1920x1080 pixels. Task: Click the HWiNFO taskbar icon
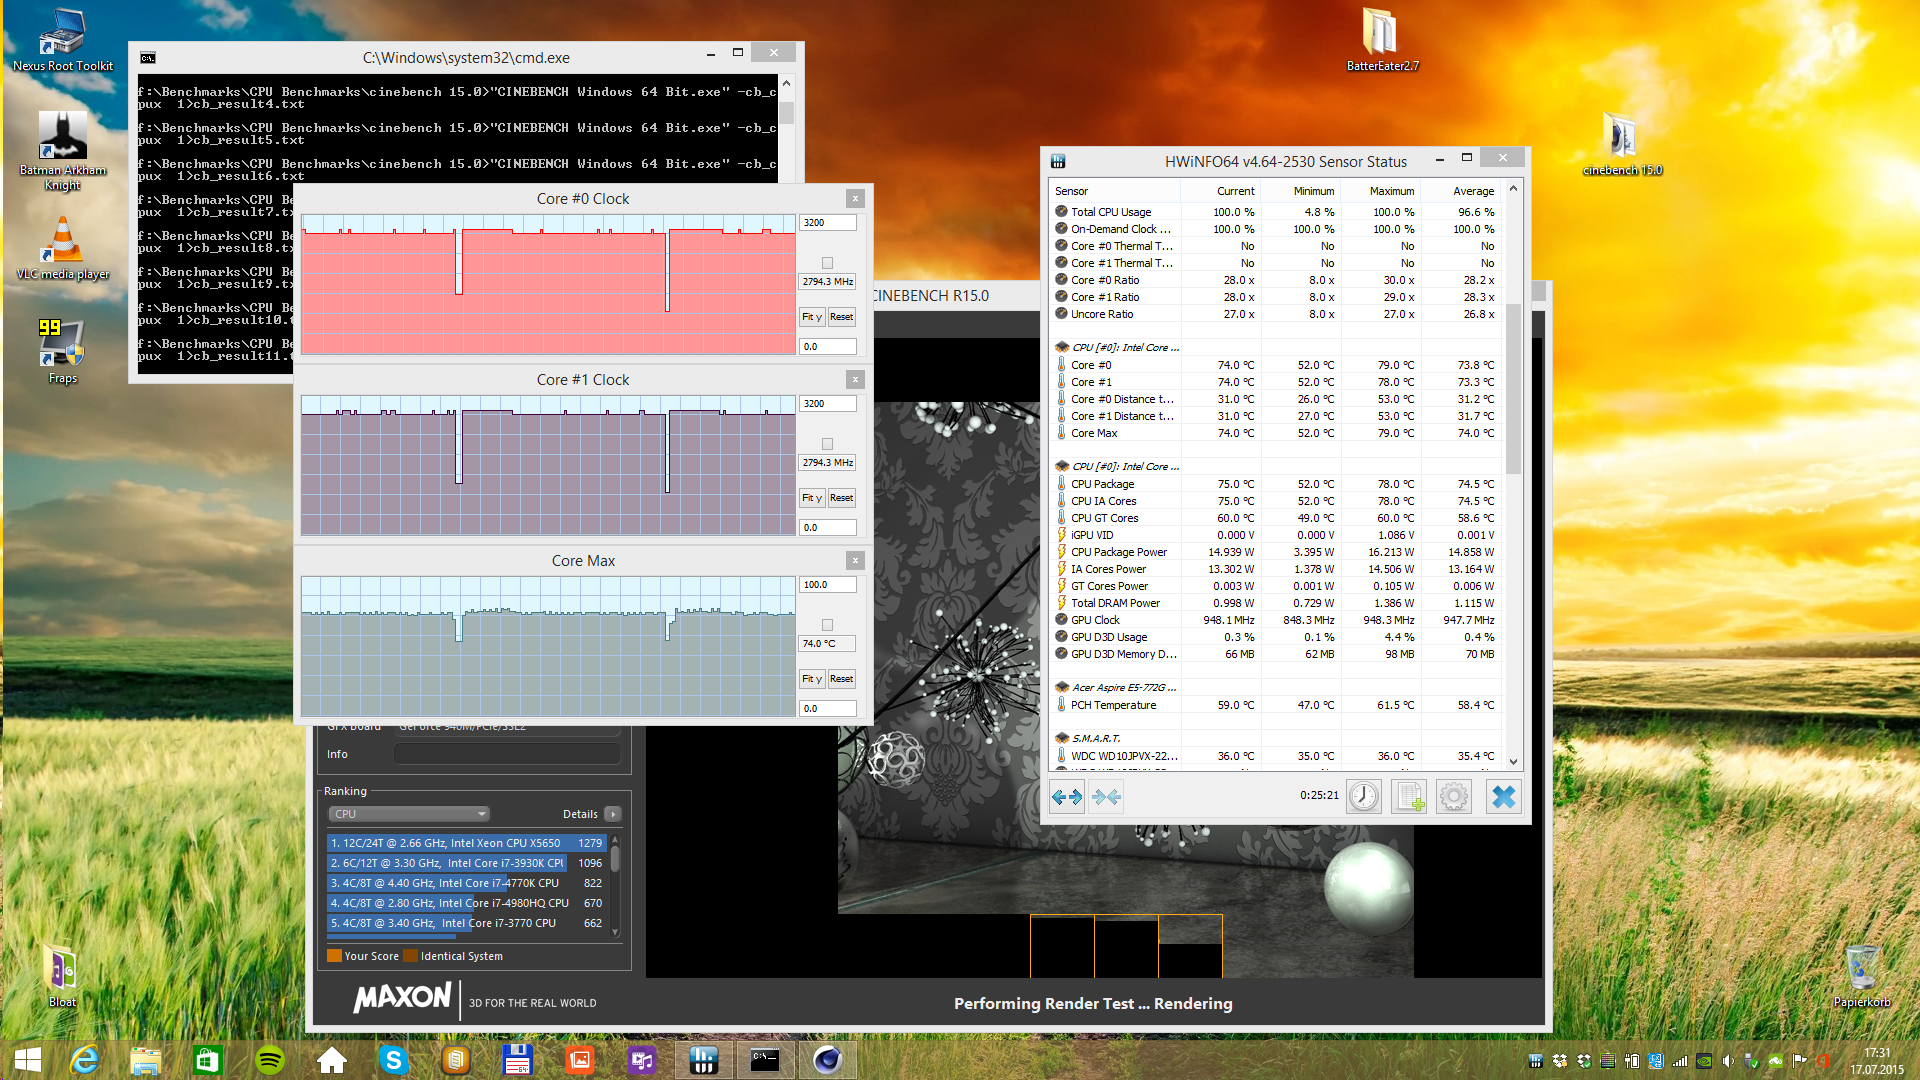tap(703, 1060)
